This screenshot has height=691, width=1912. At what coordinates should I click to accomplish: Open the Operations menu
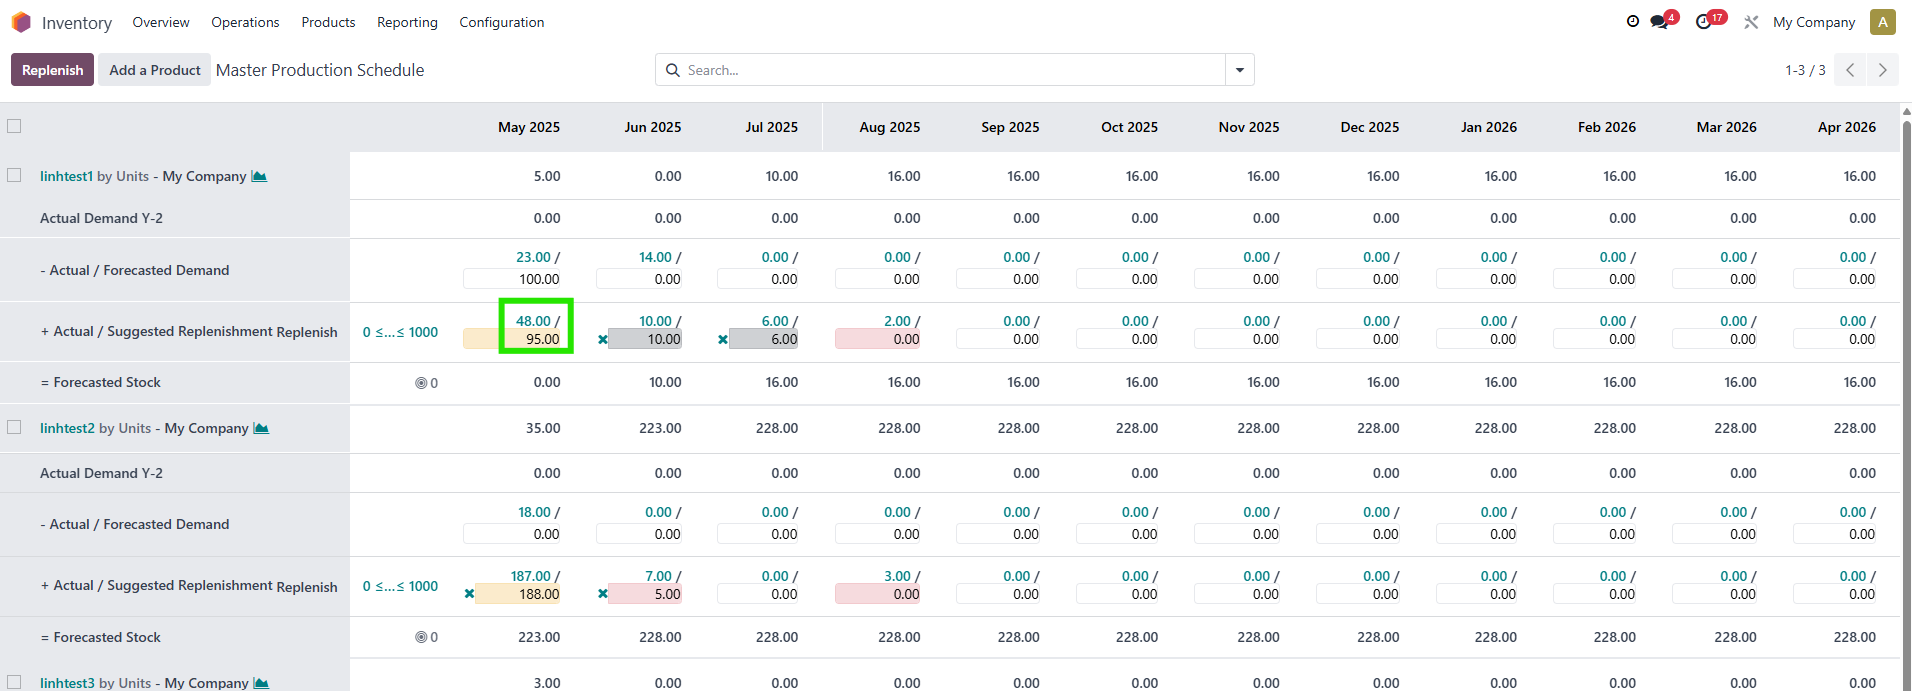coord(245,22)
